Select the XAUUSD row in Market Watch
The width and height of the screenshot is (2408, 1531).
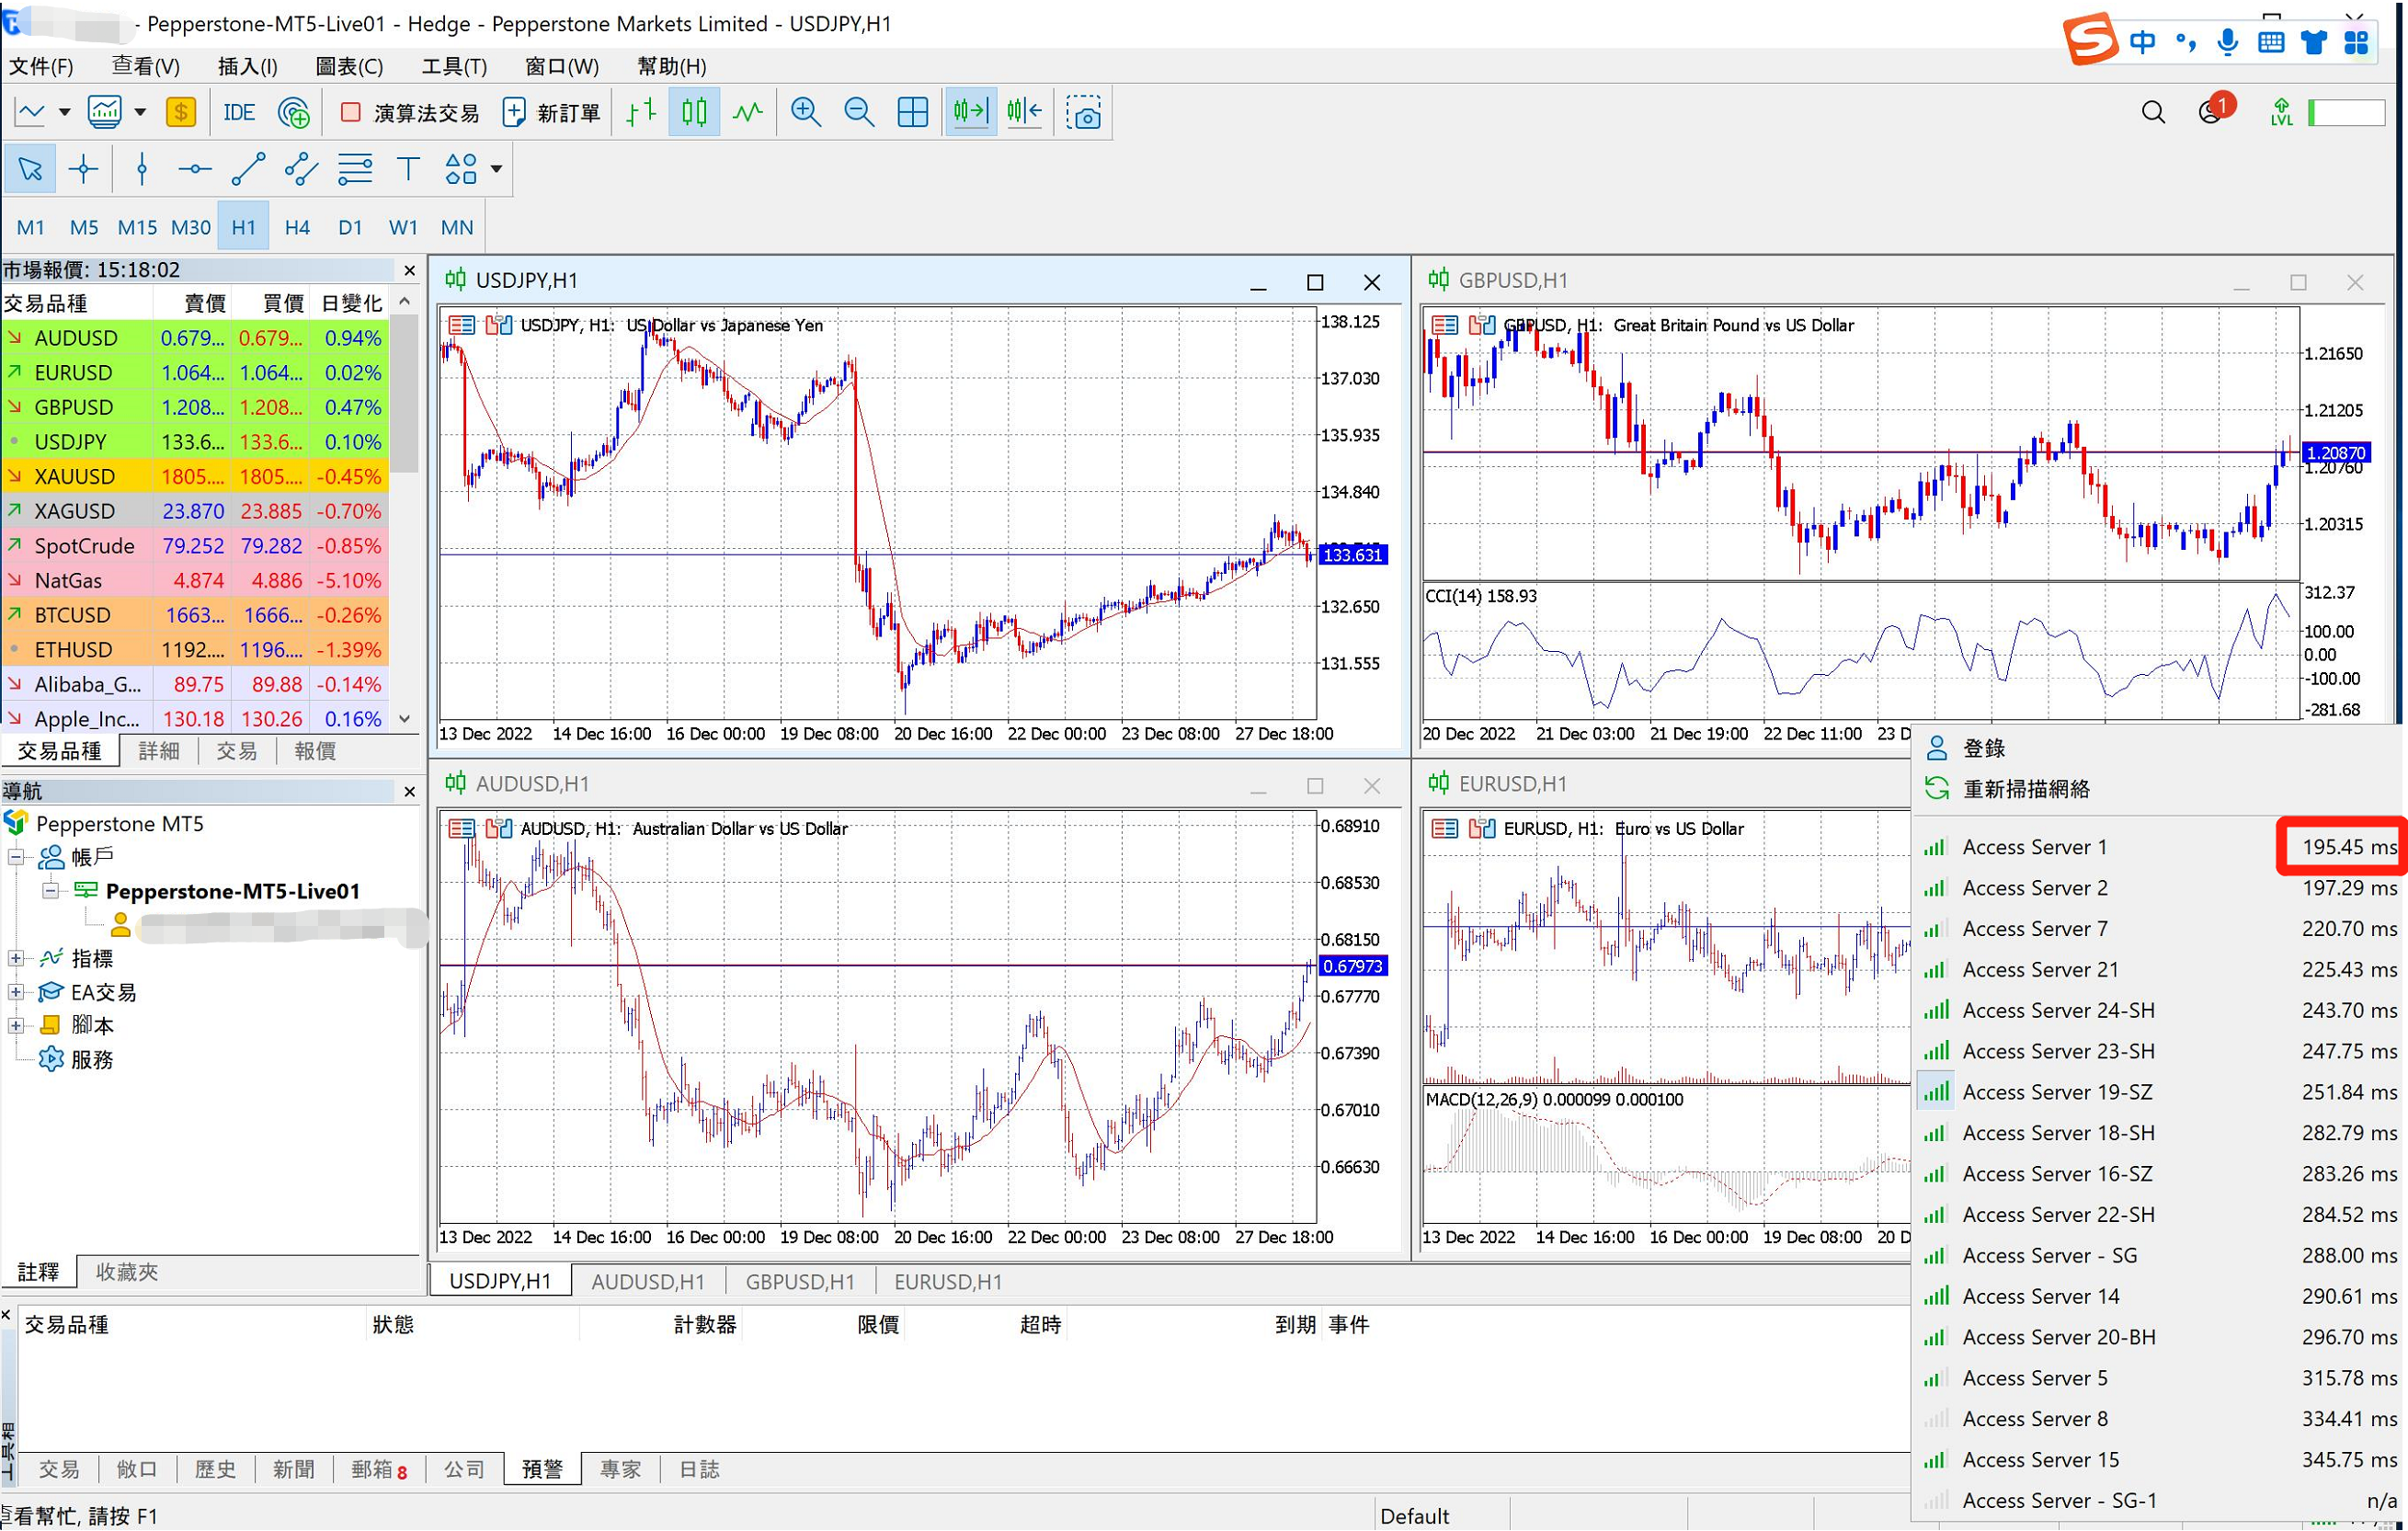195,477
